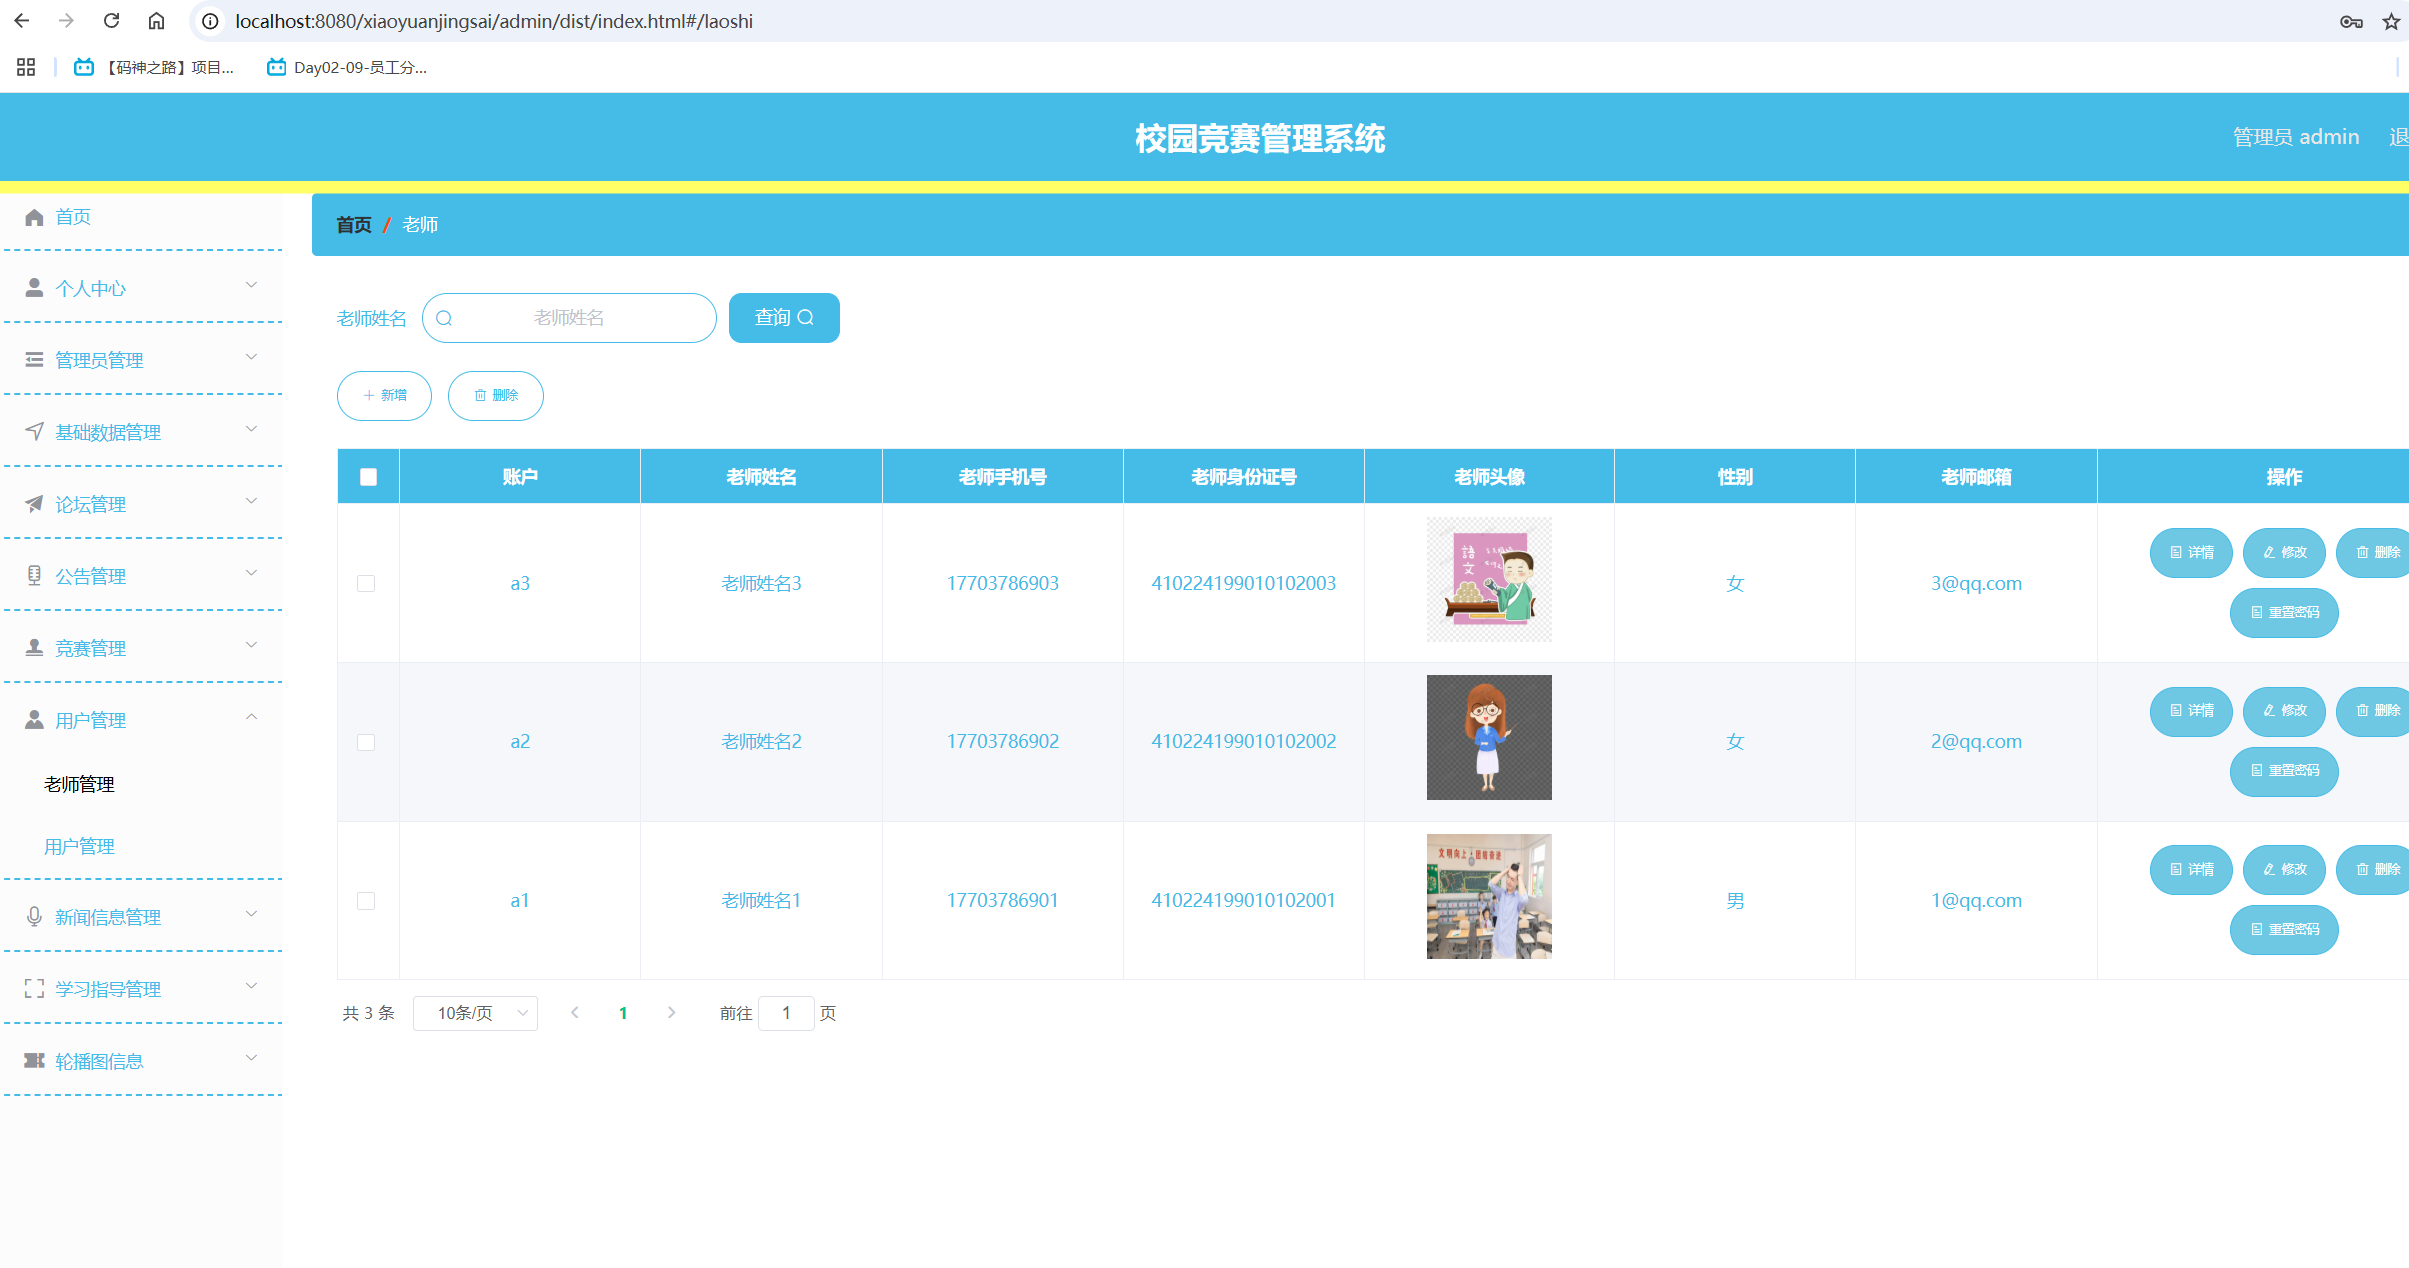Click the 新增 add button

[x=384, y=396]
